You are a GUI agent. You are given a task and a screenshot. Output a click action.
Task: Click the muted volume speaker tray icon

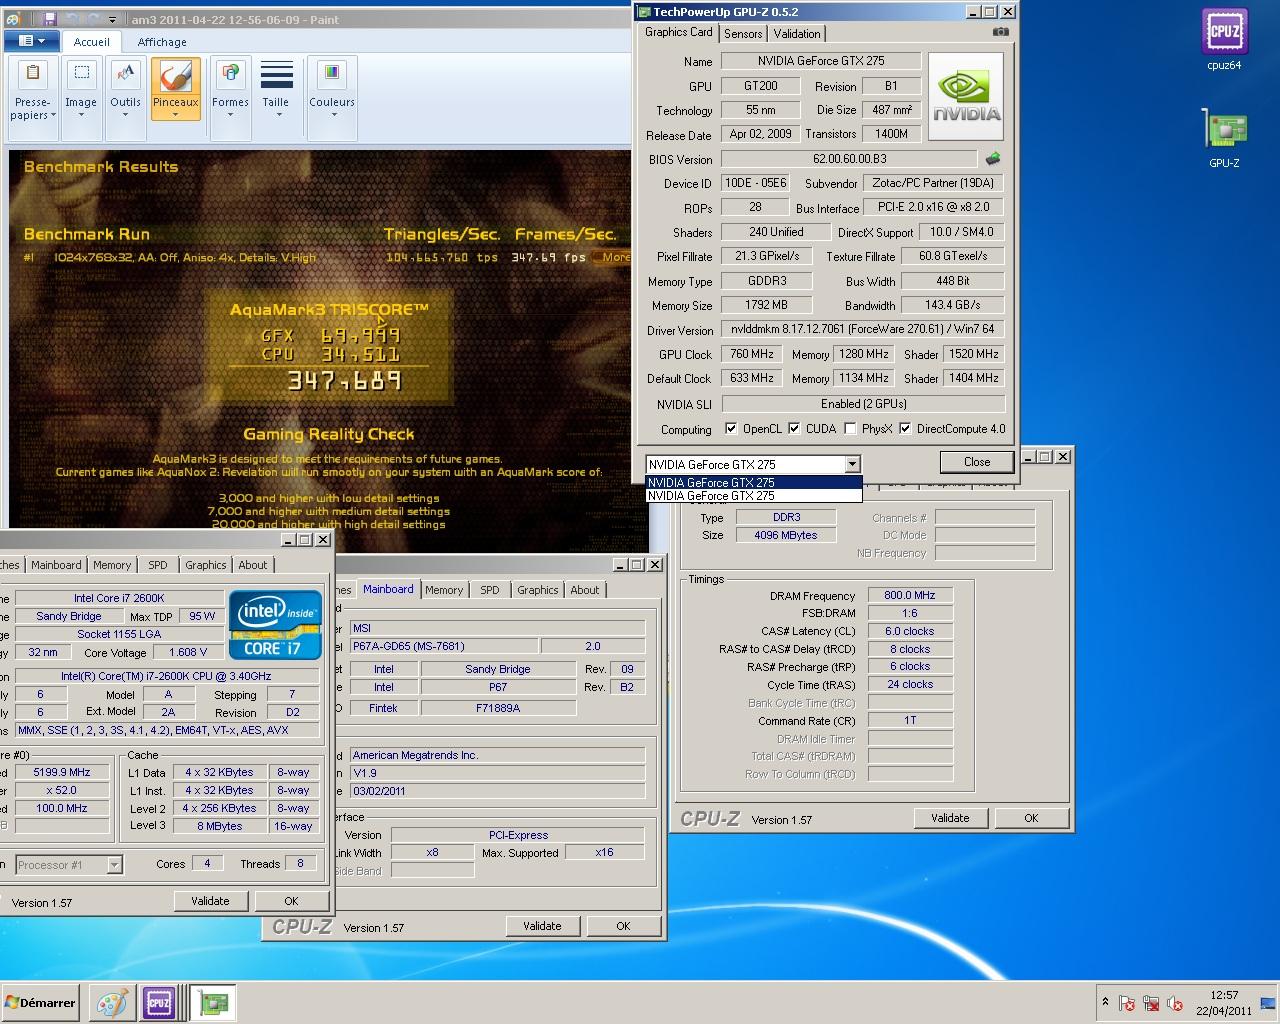[1175, 1004]
